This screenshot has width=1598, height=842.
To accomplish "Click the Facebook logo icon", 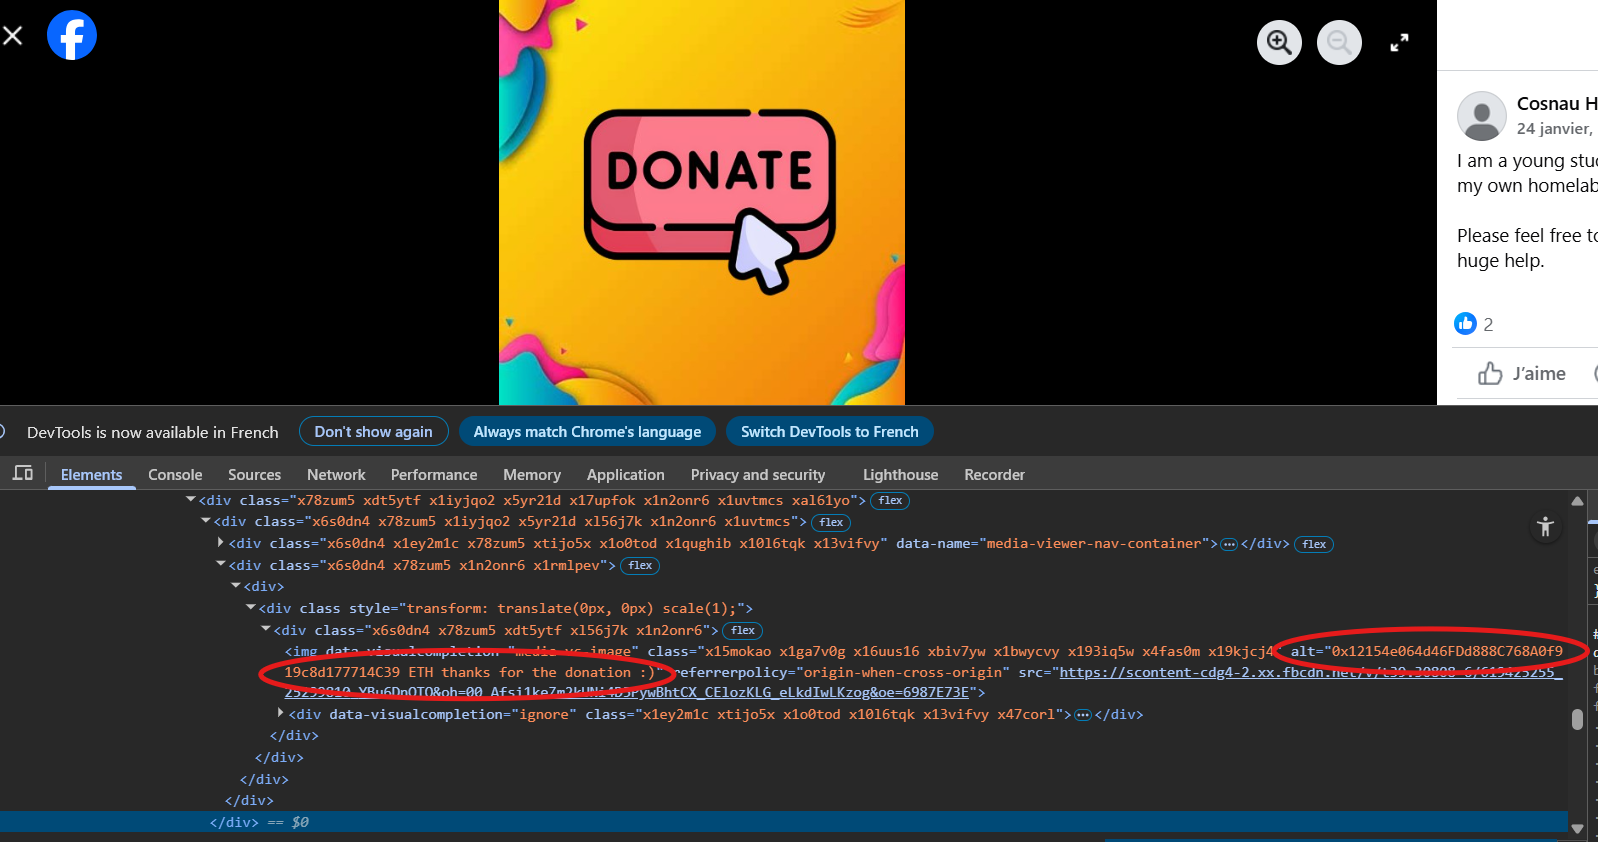I will pos(72,36).
